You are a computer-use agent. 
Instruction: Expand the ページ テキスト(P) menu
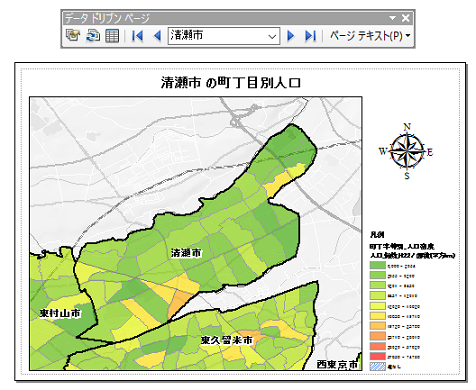[x=370, y=36]
